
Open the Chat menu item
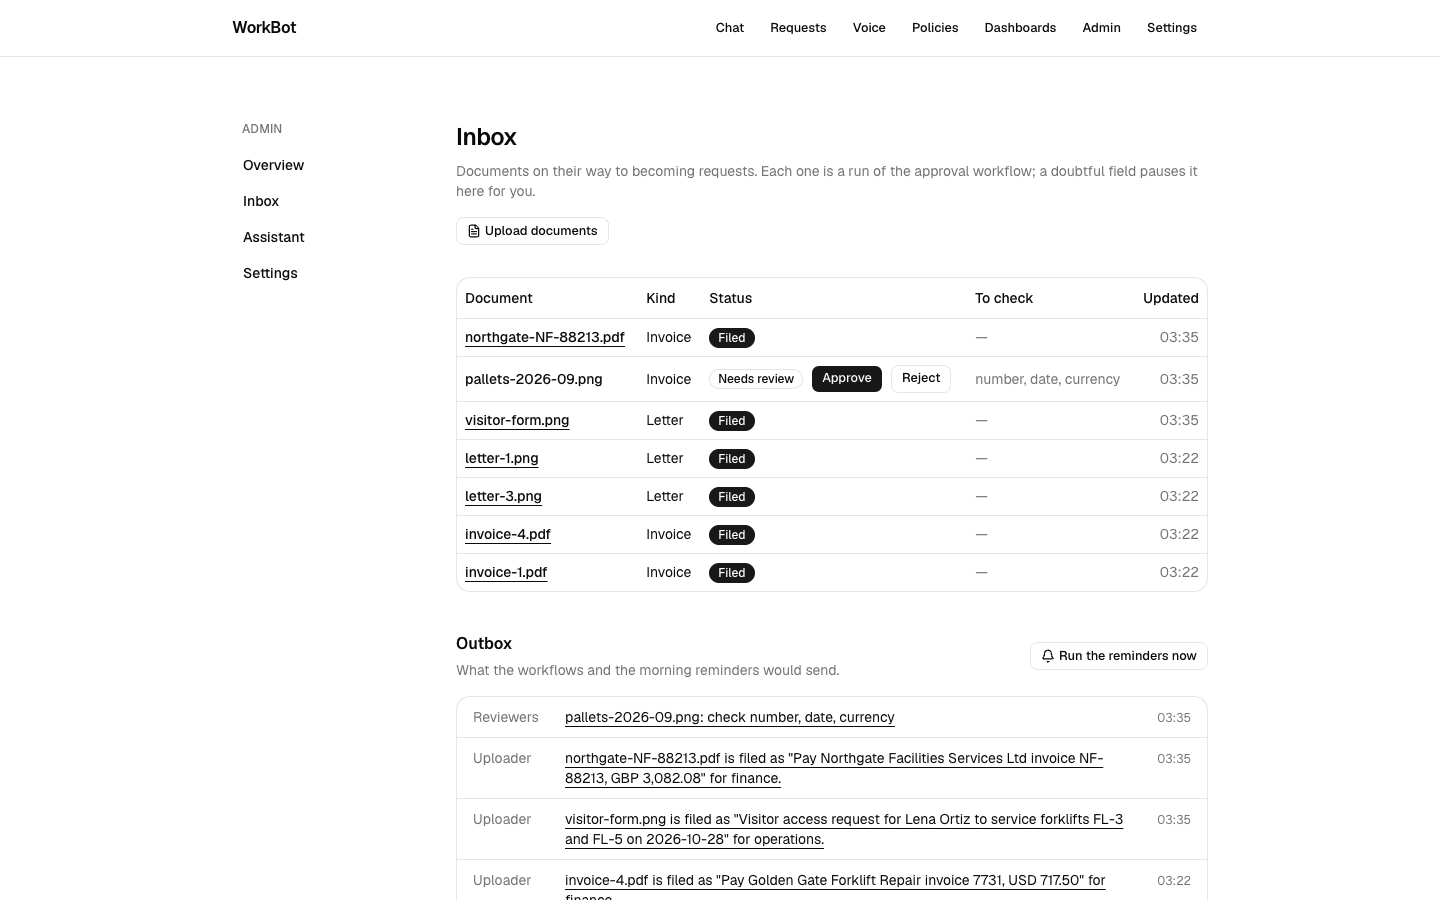(x=730, y=28)
